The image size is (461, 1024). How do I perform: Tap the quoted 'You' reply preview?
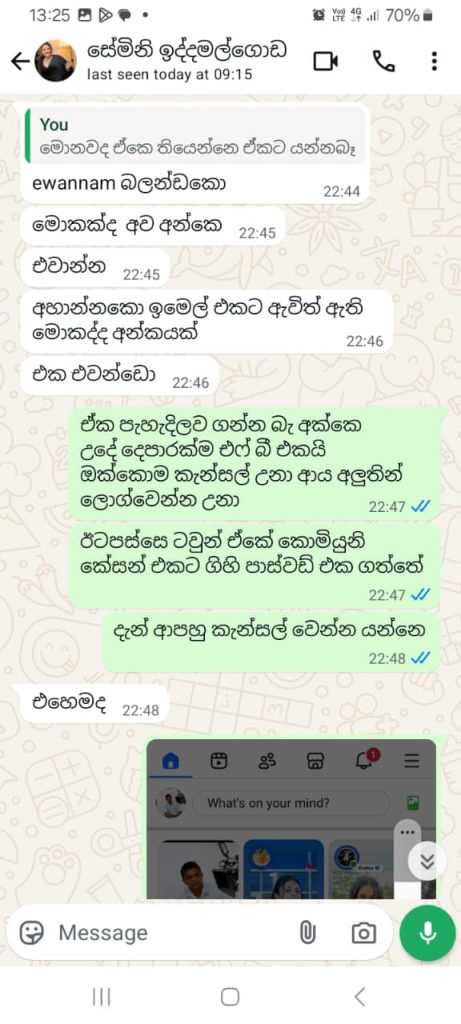coord(195,135)
